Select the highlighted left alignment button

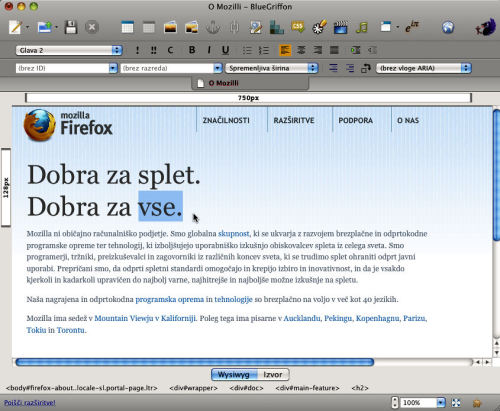point(285,50)
